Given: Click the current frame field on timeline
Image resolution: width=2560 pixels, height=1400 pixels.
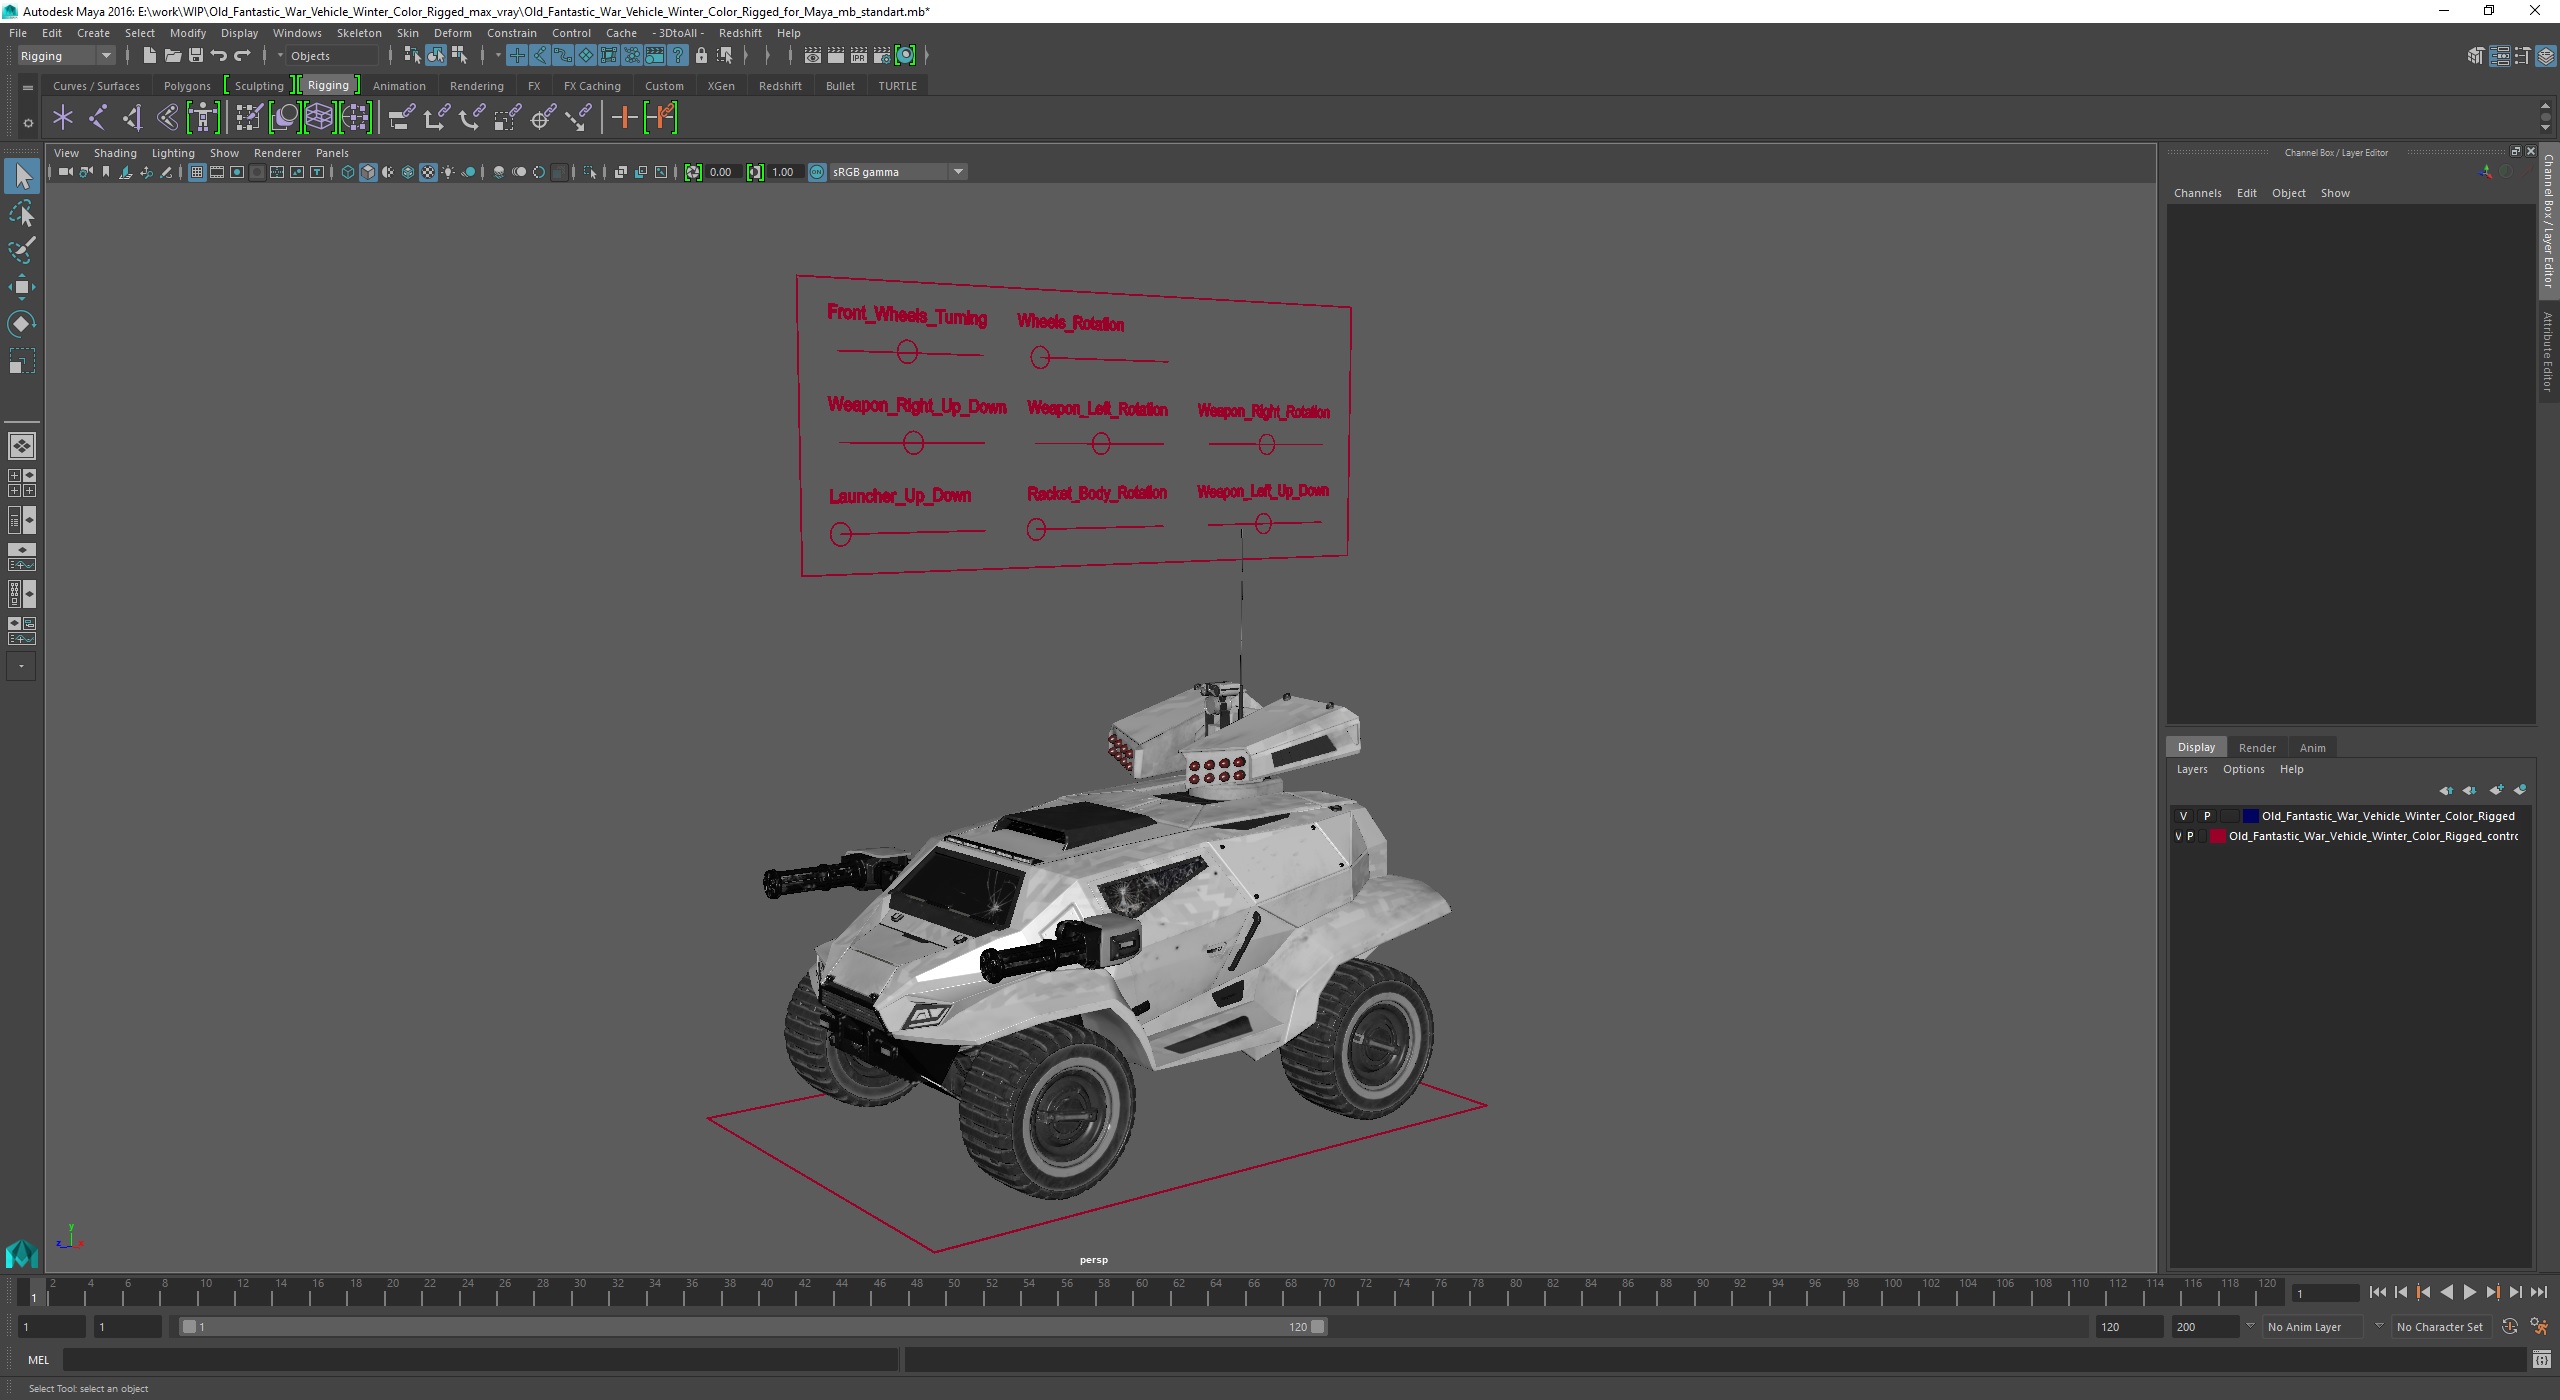Looking at the screenshot, I should point(2324,1294).
